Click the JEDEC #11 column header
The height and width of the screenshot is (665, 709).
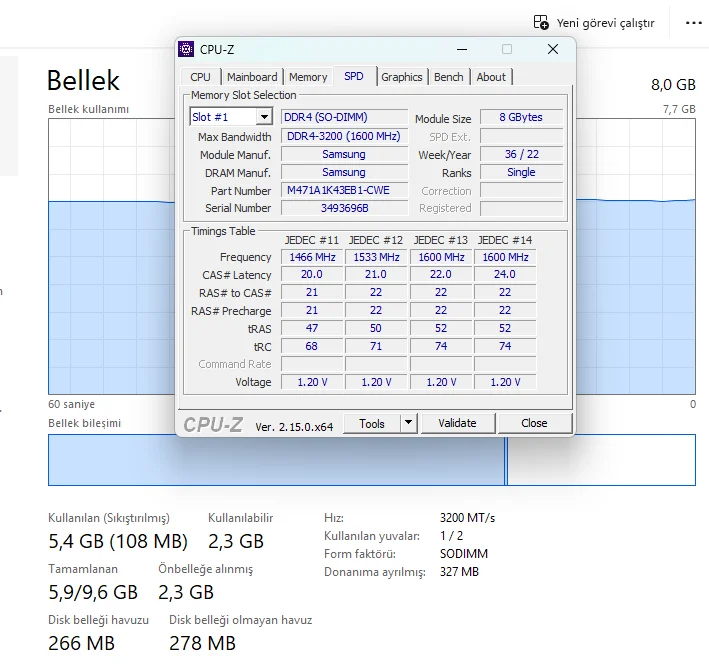(x=312, y=240)
